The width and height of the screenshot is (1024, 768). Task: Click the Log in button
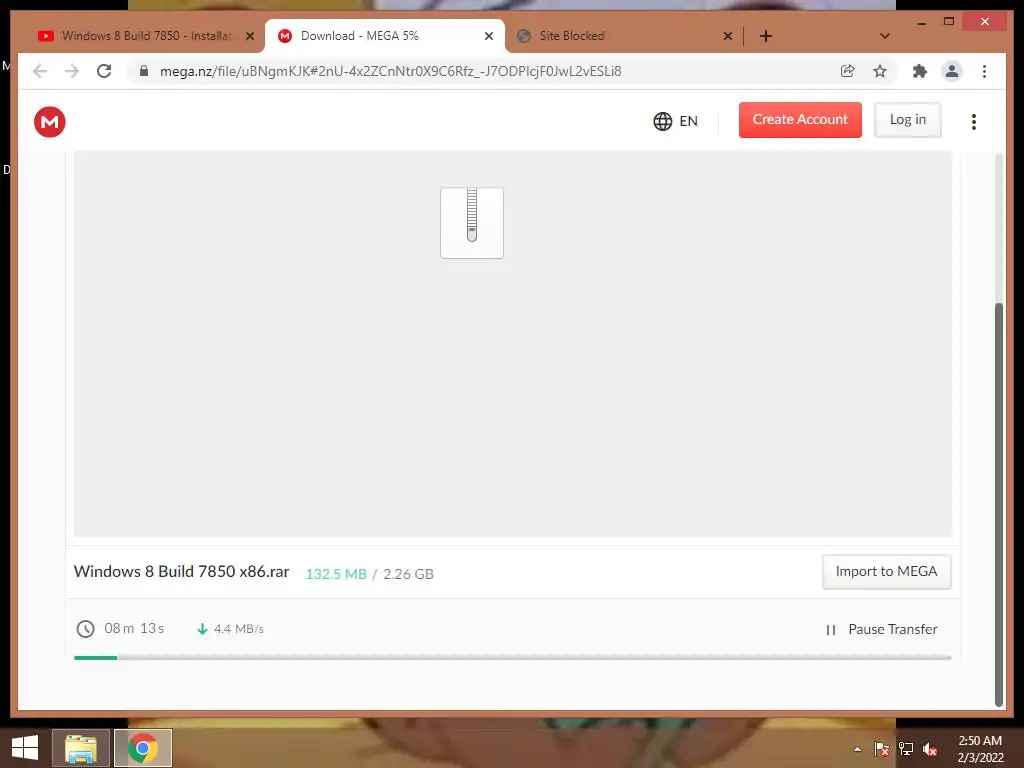click(x=908, y=120)
